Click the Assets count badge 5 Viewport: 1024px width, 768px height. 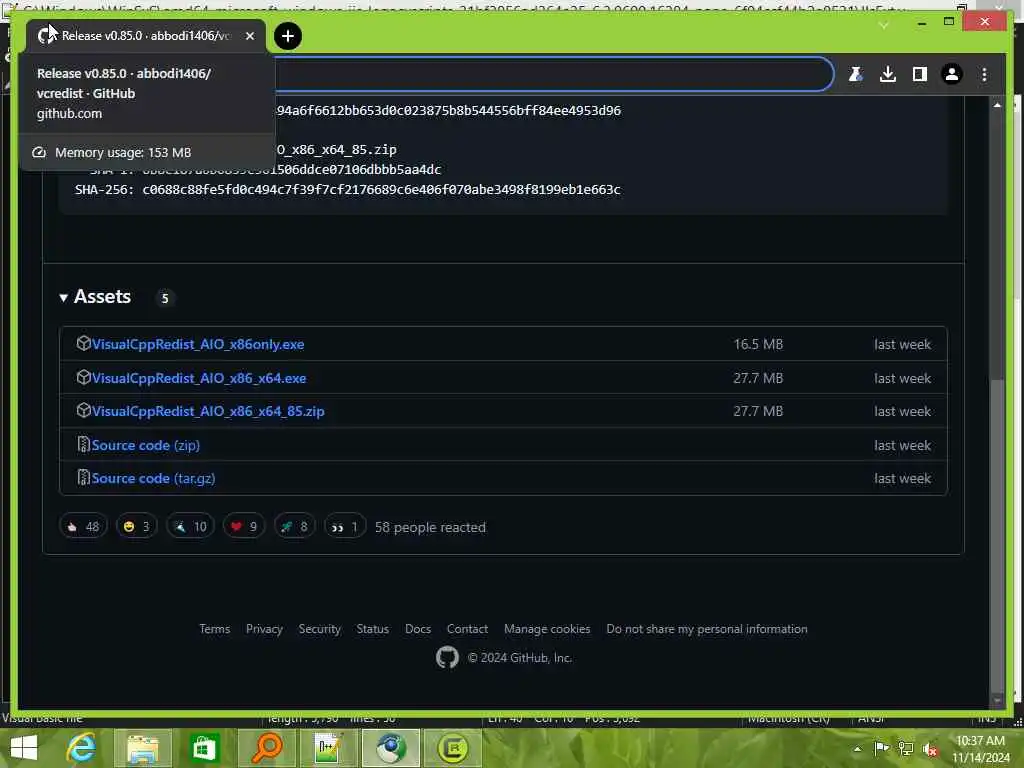(x=165, y=298)
